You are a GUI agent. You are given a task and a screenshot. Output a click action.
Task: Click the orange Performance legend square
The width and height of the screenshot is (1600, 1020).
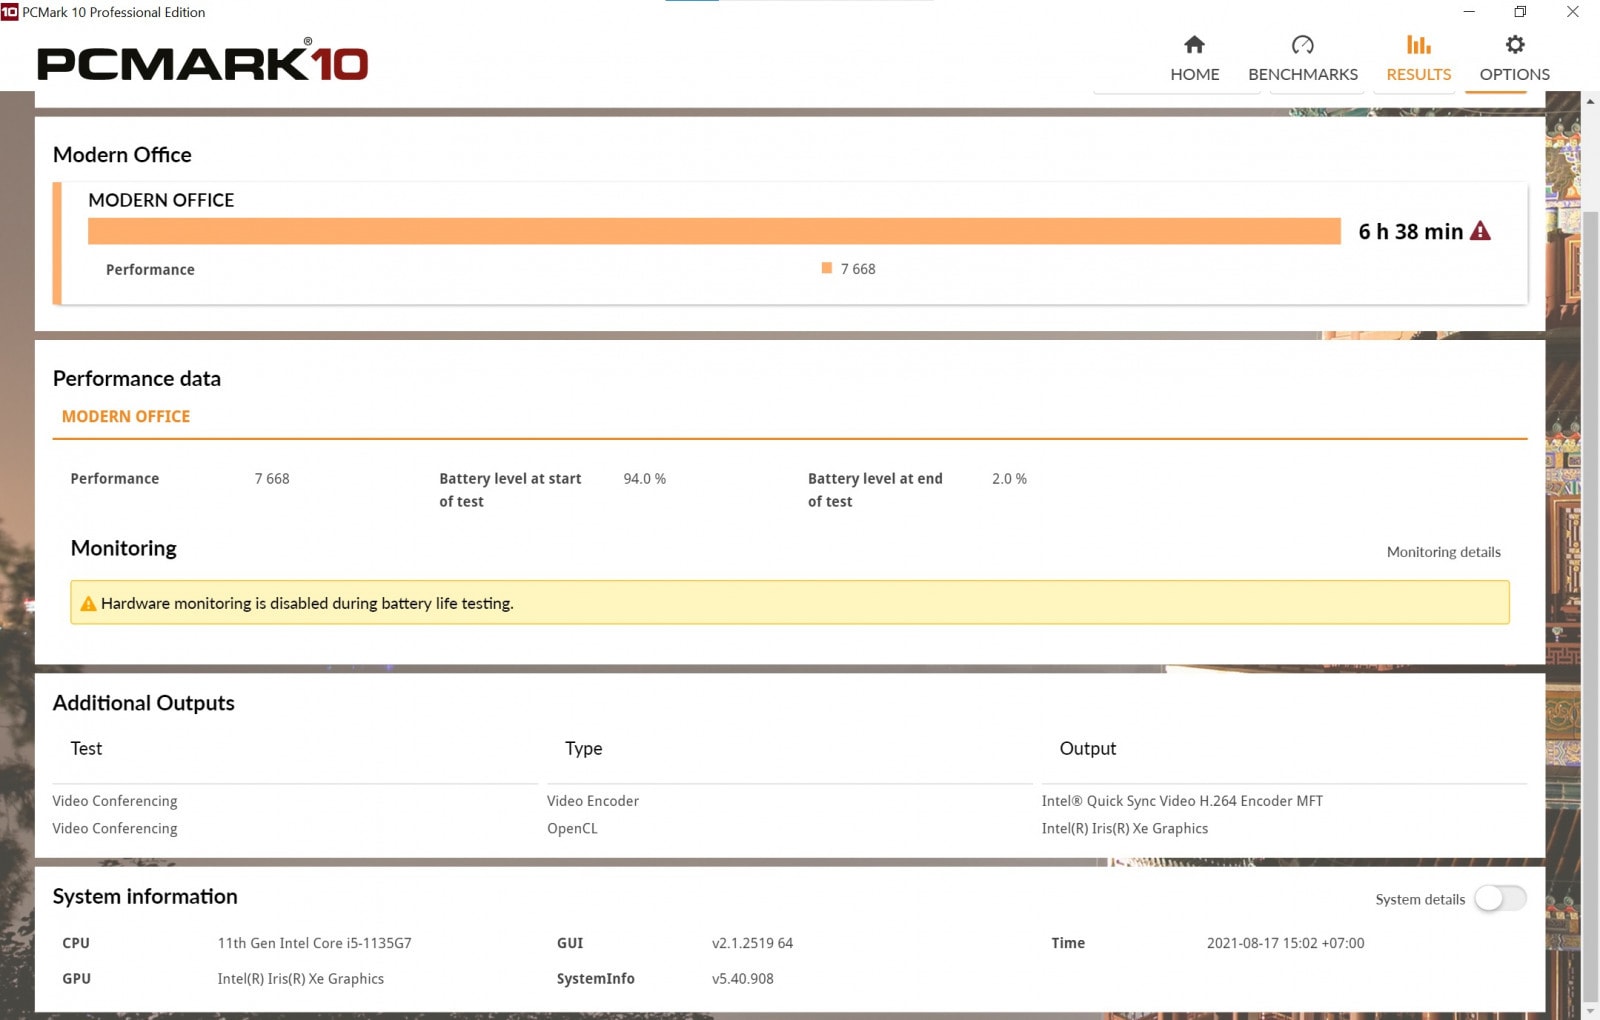827,268
